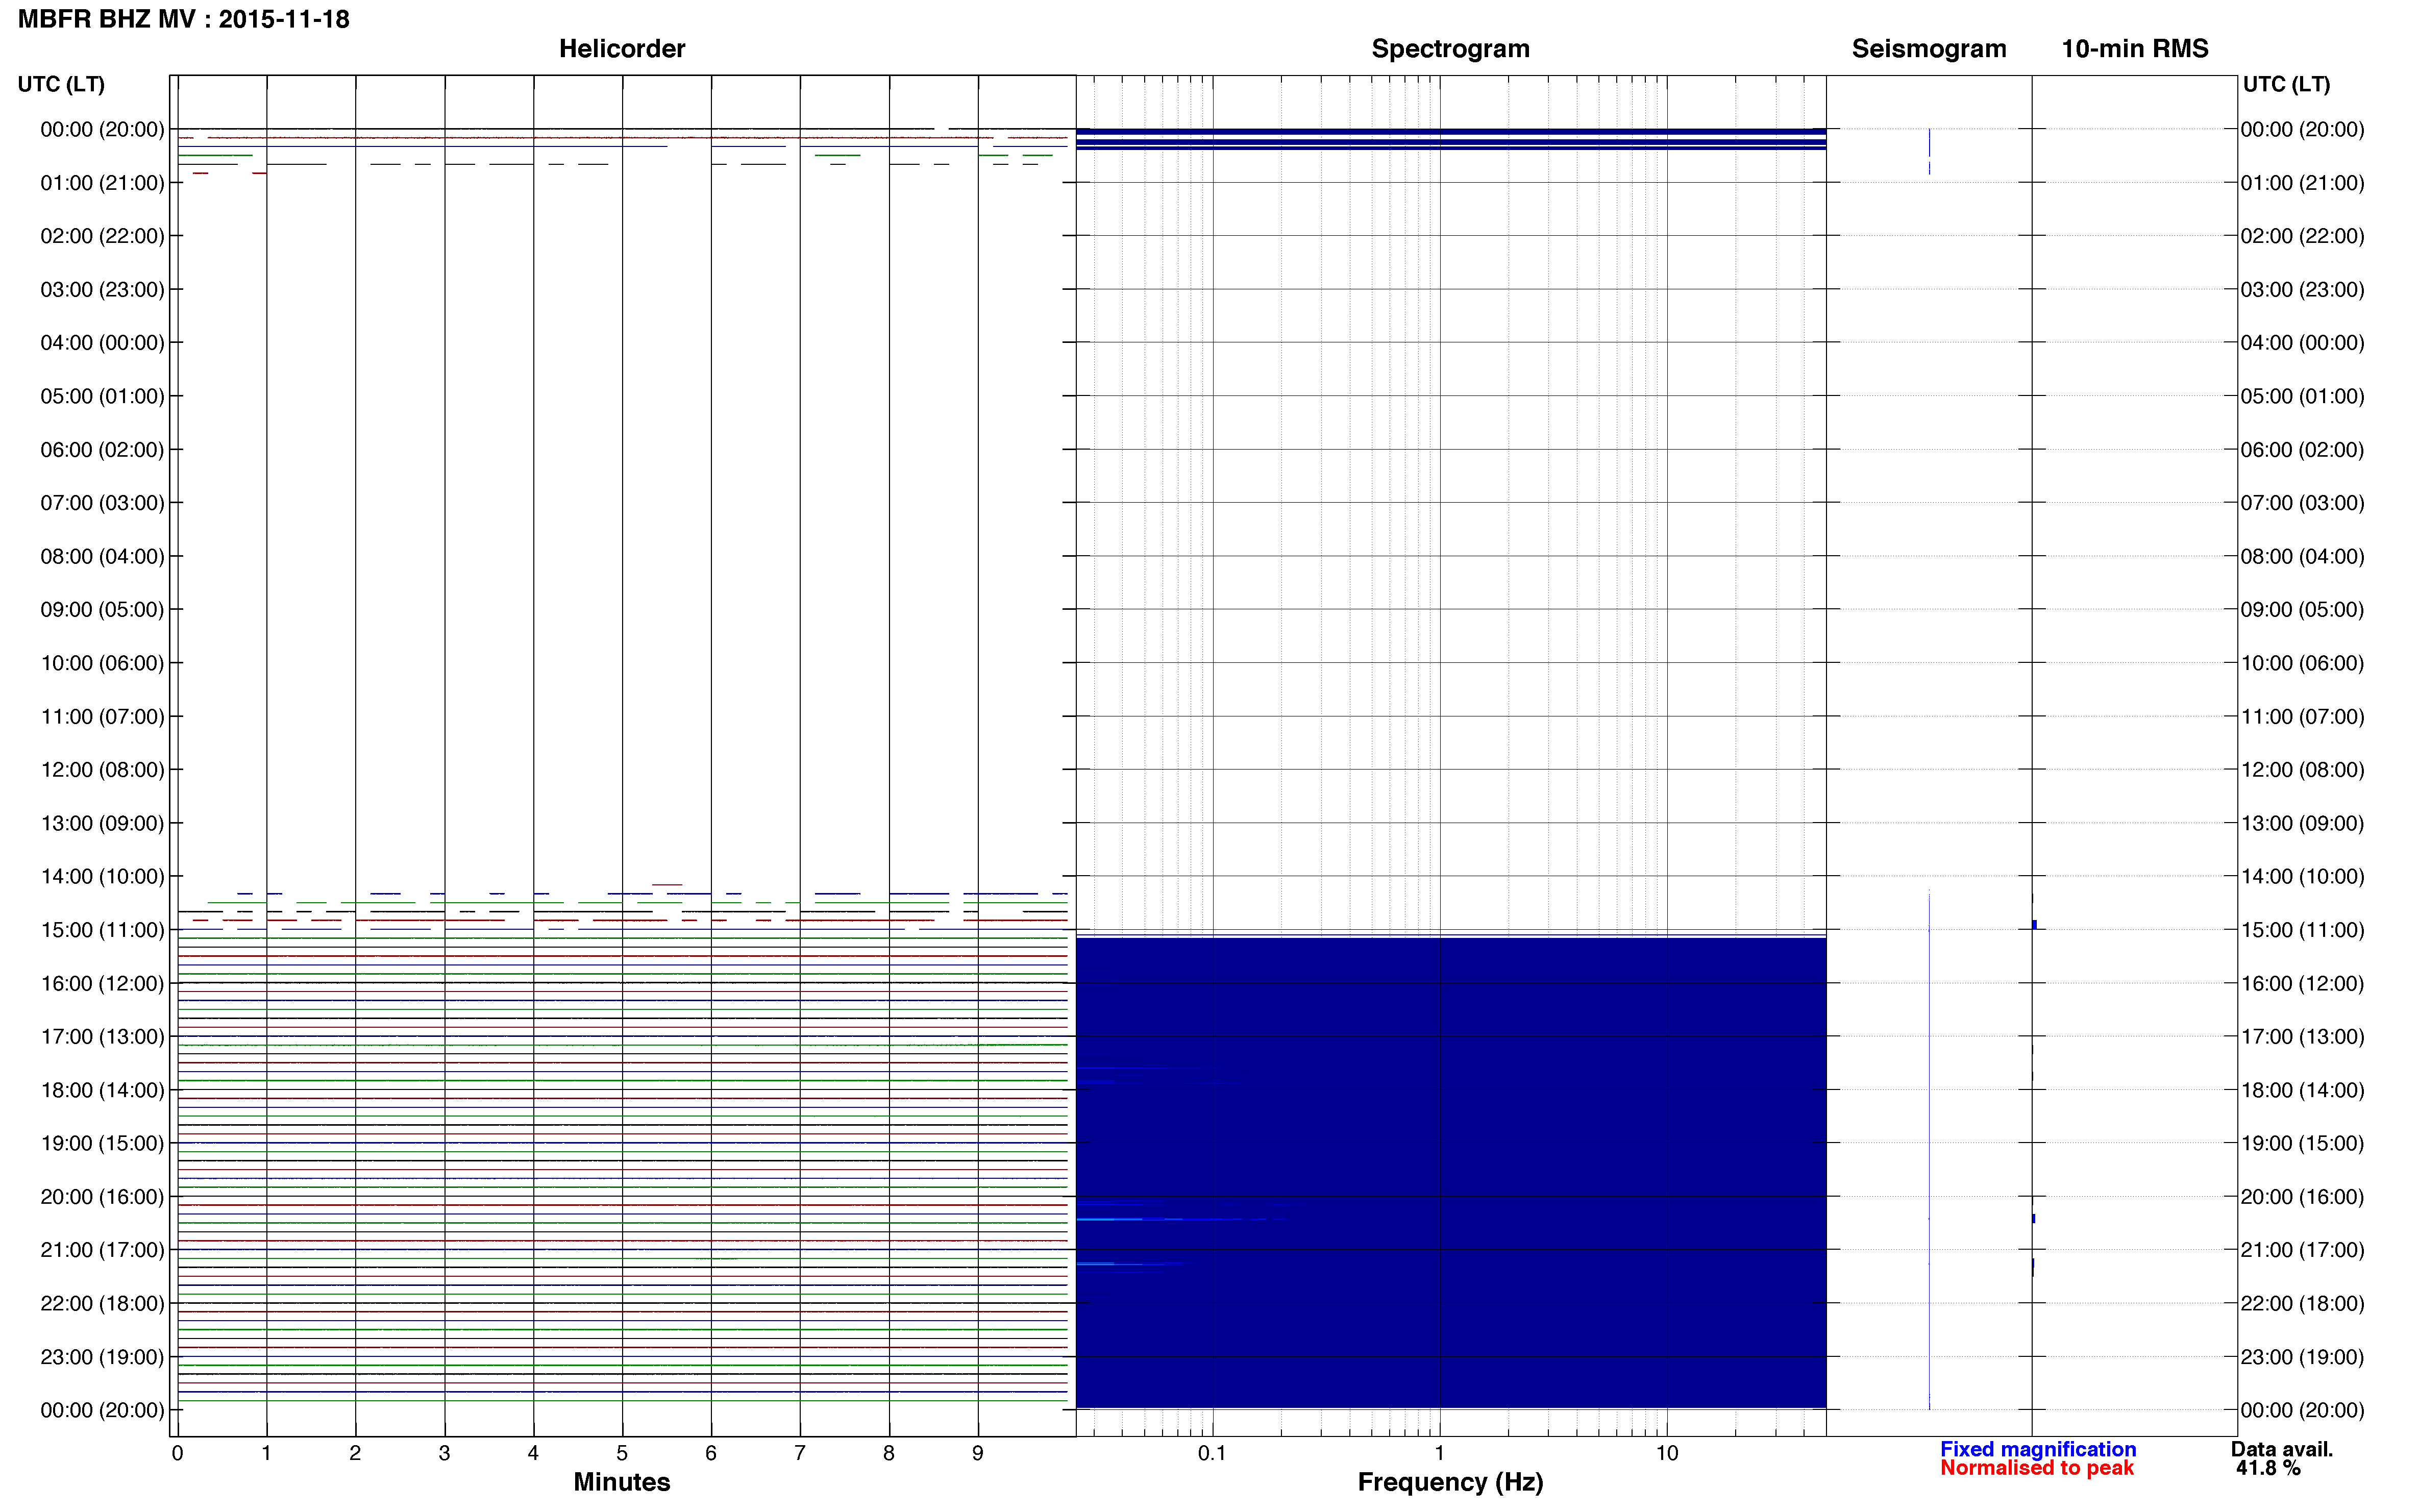Click minute tick '6' on helicorder axis
This screenshot has width=2419, height=1512.
(711, 1453)
